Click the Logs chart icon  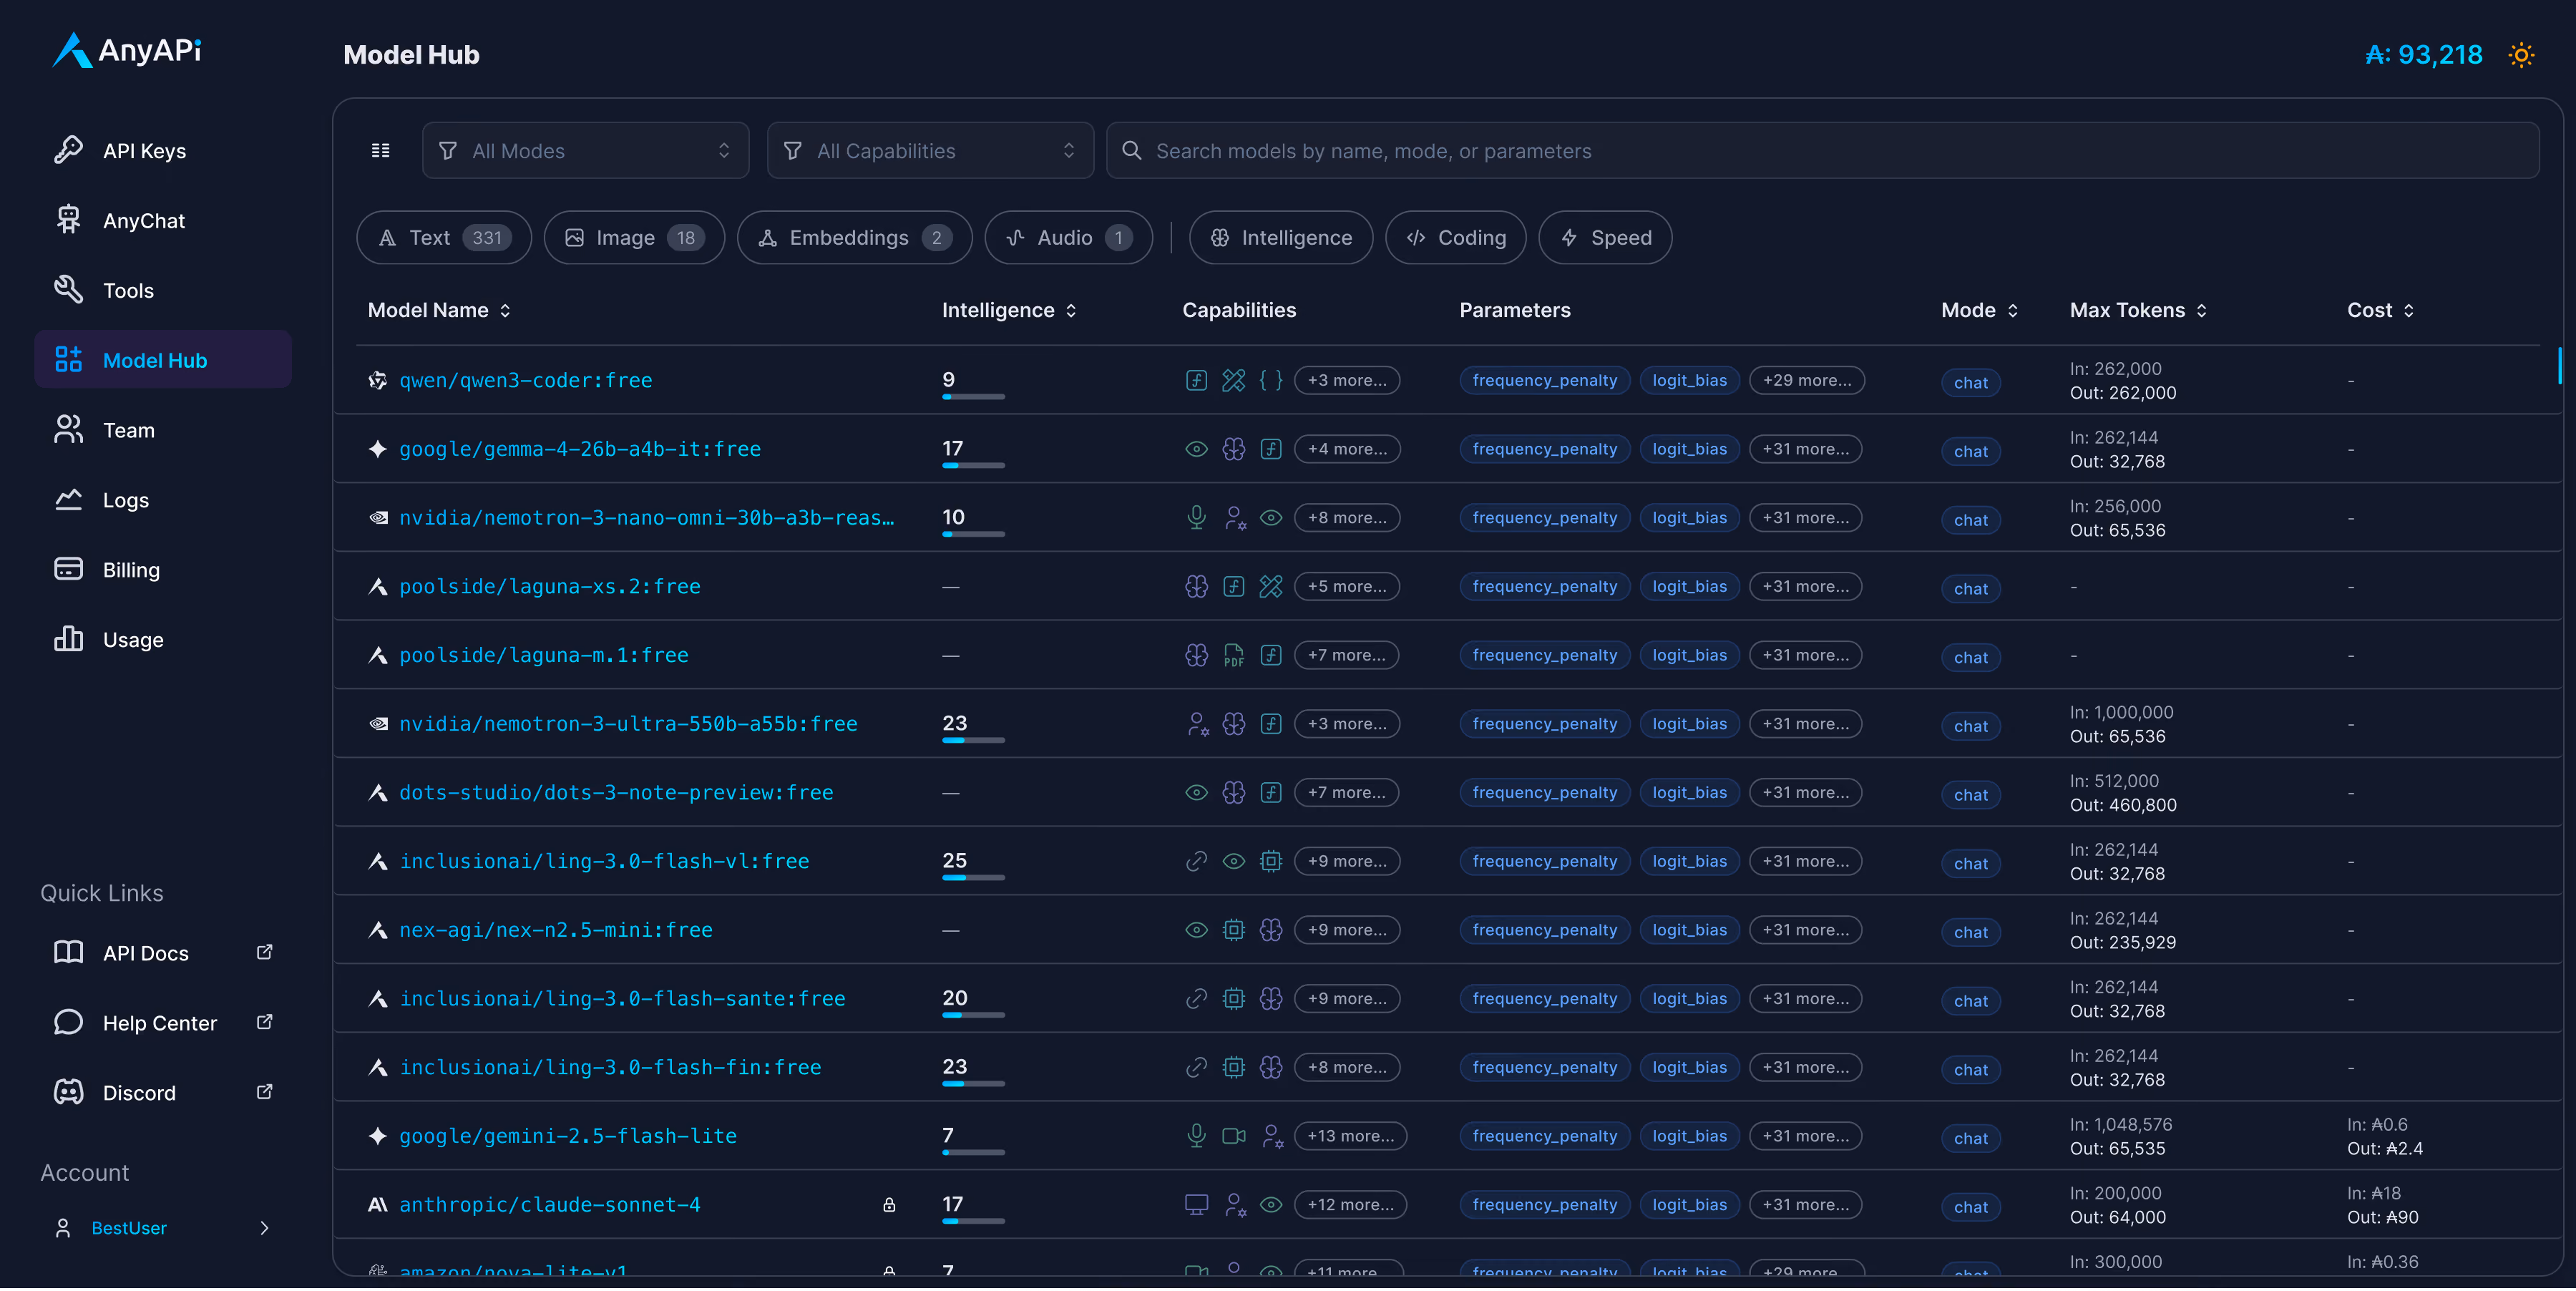[x=68, y=499]
